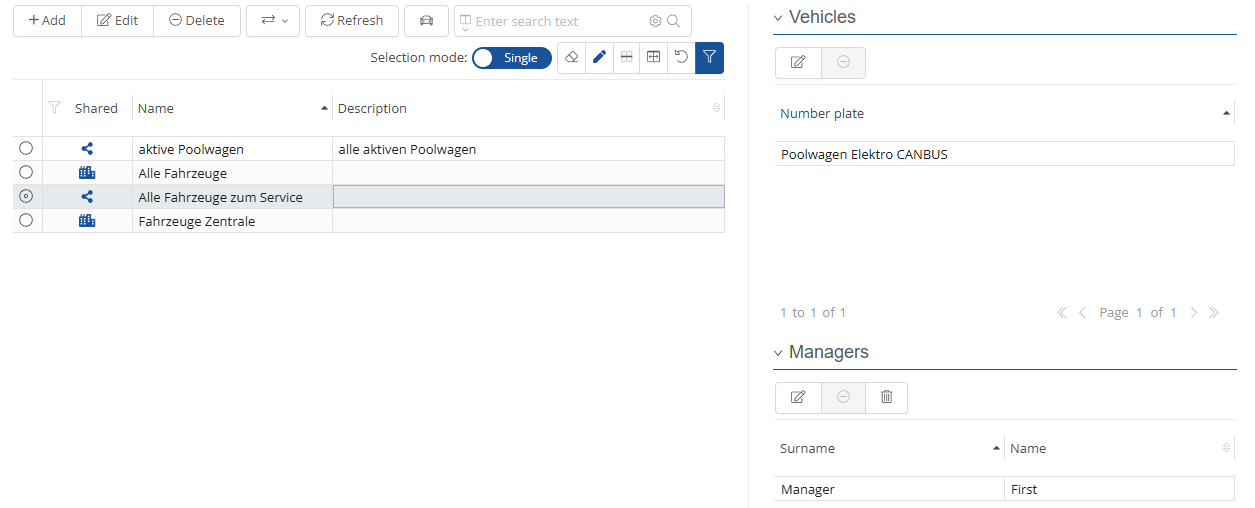Click into the search text field

tap(555, 21)
